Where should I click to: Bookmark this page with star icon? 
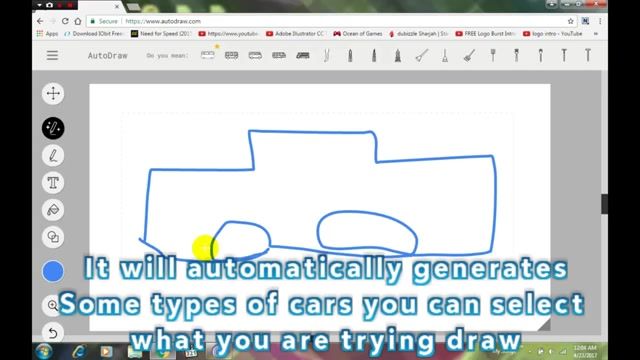(x=570, y=21)
